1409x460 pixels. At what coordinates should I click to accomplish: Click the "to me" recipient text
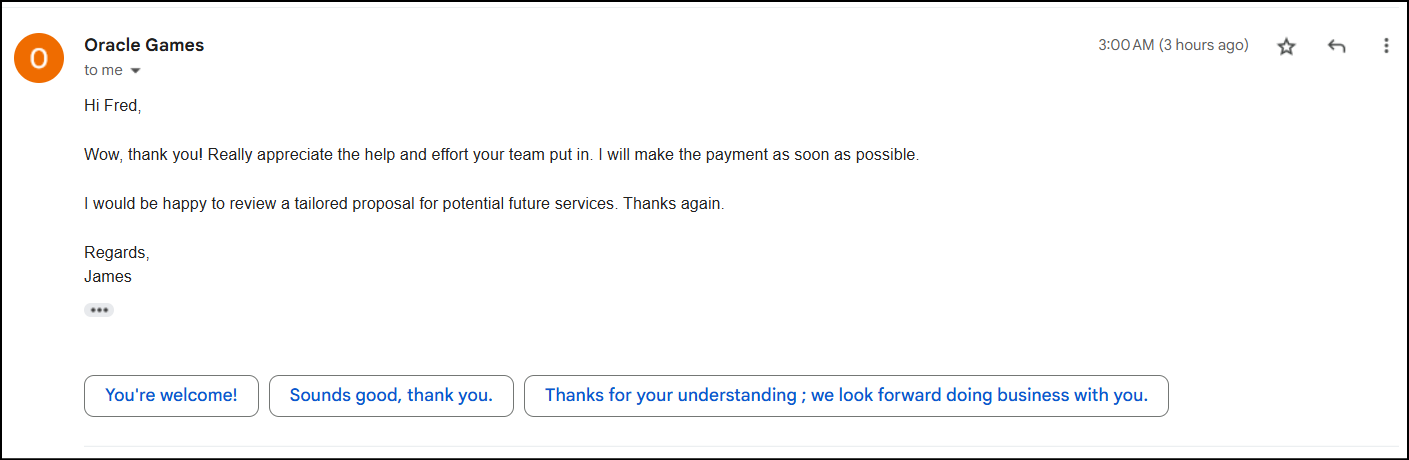103,70
